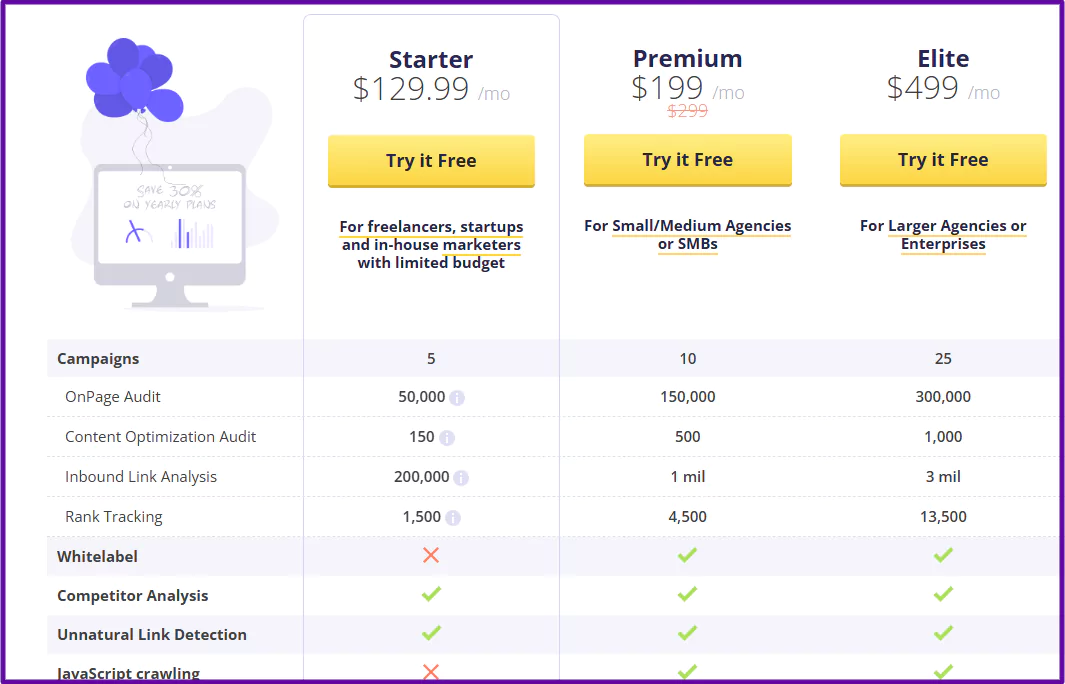Image resolution: width=1065 pixels, height=684 pixels.
Task: Click Elite Unnatural Link Detection checkmark
Action: pos(943,633)
